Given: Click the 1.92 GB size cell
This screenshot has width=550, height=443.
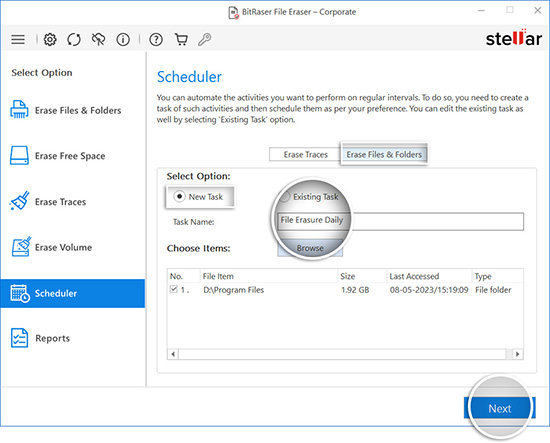Looking at the screenshot, I should click(355, 290).
